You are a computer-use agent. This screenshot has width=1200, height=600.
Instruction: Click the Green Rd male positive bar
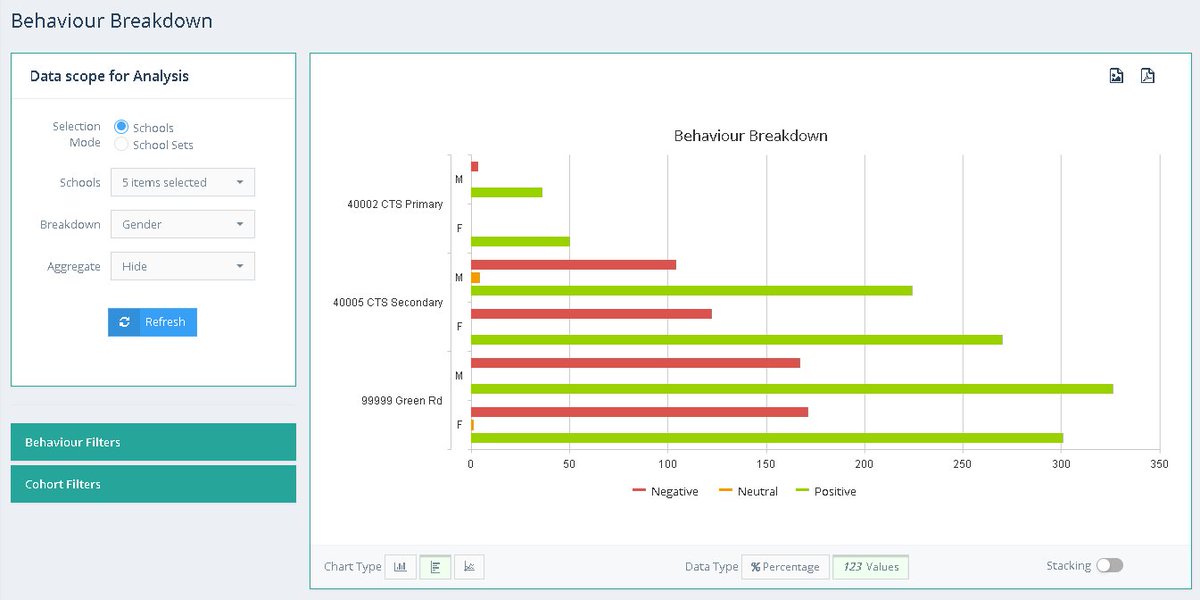click(x=792, y=389)
